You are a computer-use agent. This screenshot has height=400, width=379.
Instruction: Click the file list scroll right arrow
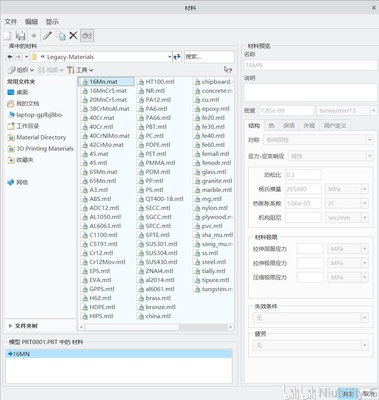[230, 327]
